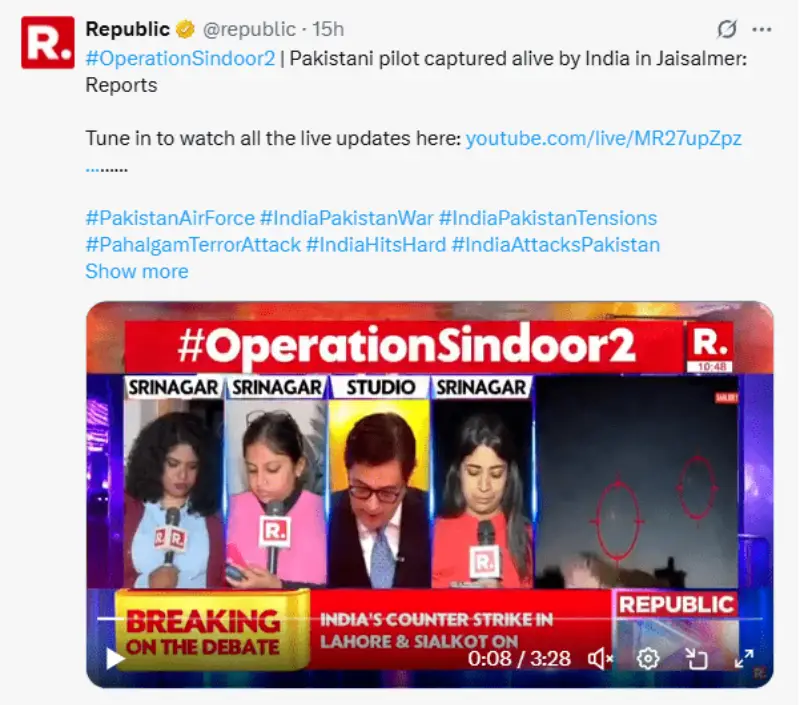Play the video with the play icon

115,659
